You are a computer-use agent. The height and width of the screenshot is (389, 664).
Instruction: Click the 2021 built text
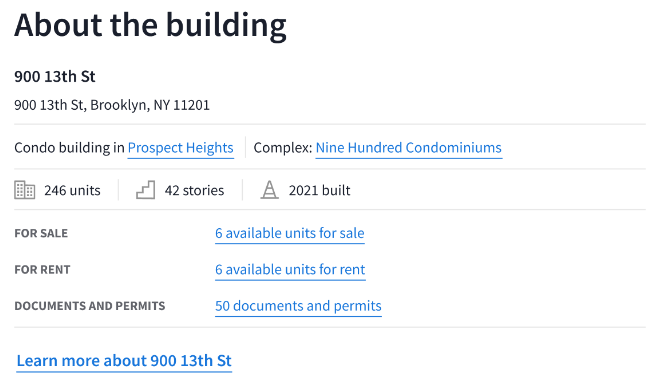point(320,190)
